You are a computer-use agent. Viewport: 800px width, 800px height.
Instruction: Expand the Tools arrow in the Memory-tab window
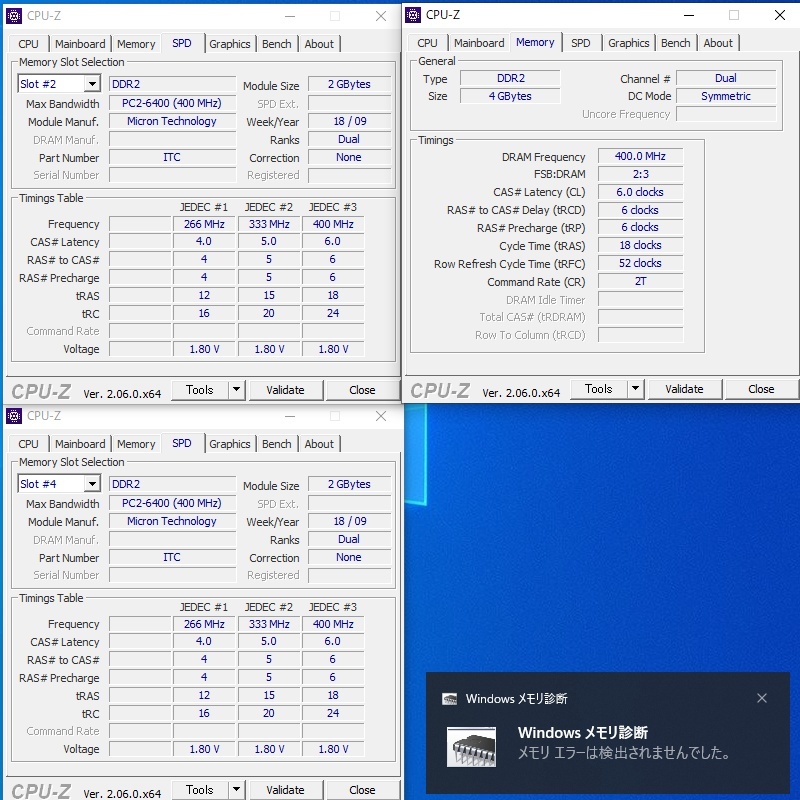coord(635,389)
